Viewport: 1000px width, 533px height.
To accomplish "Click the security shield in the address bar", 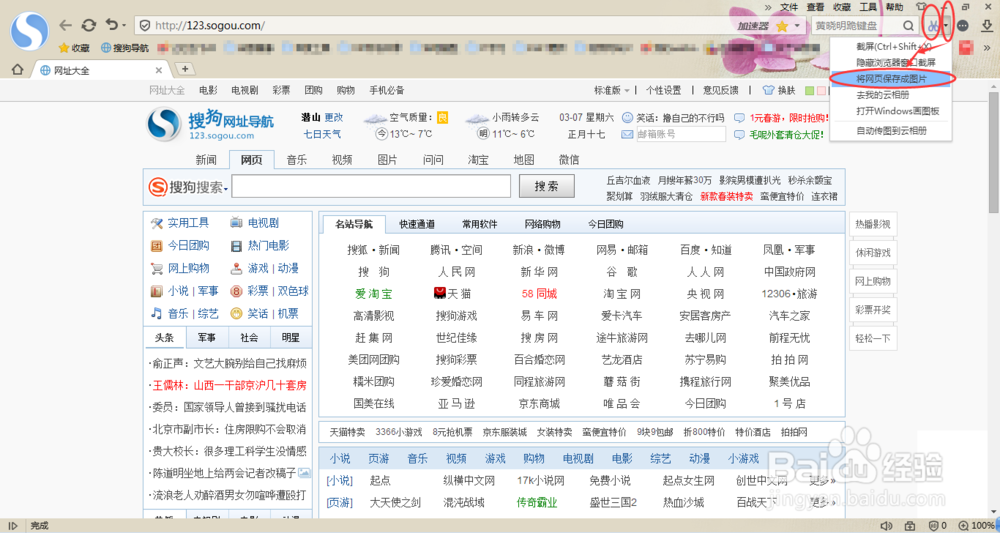I will click(145, 26).
